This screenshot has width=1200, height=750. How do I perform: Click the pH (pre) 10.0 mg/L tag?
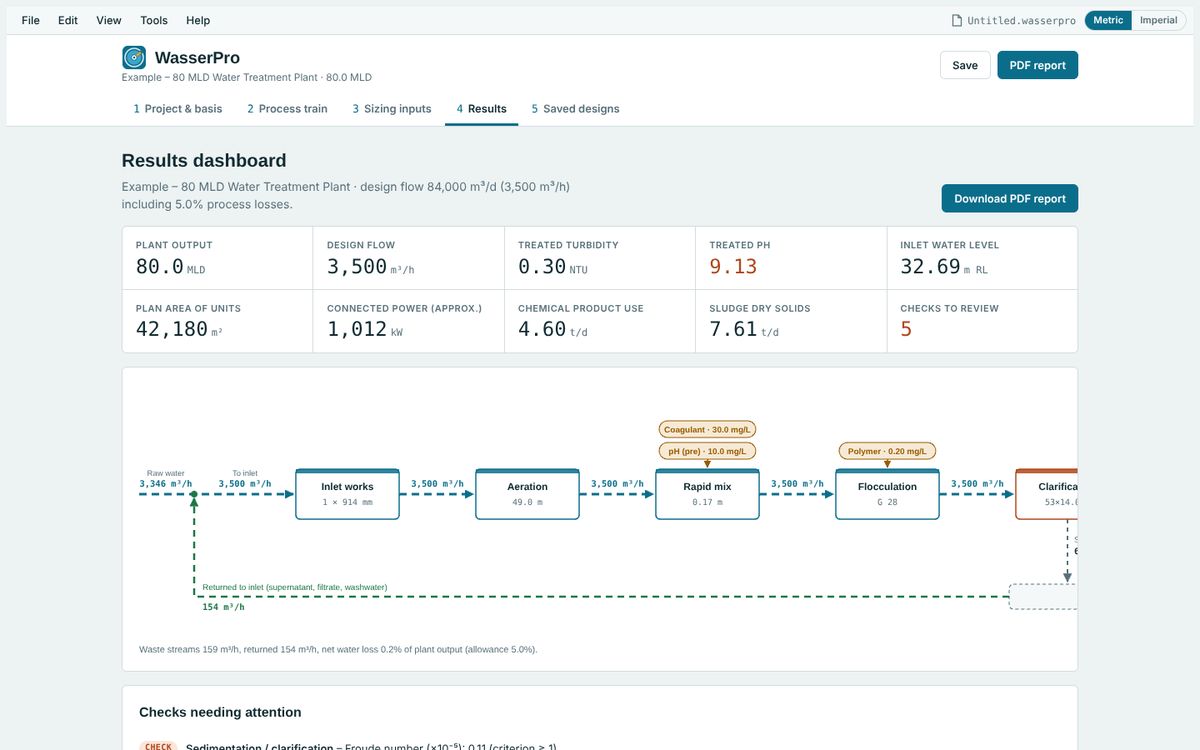[x=707, y=451]
